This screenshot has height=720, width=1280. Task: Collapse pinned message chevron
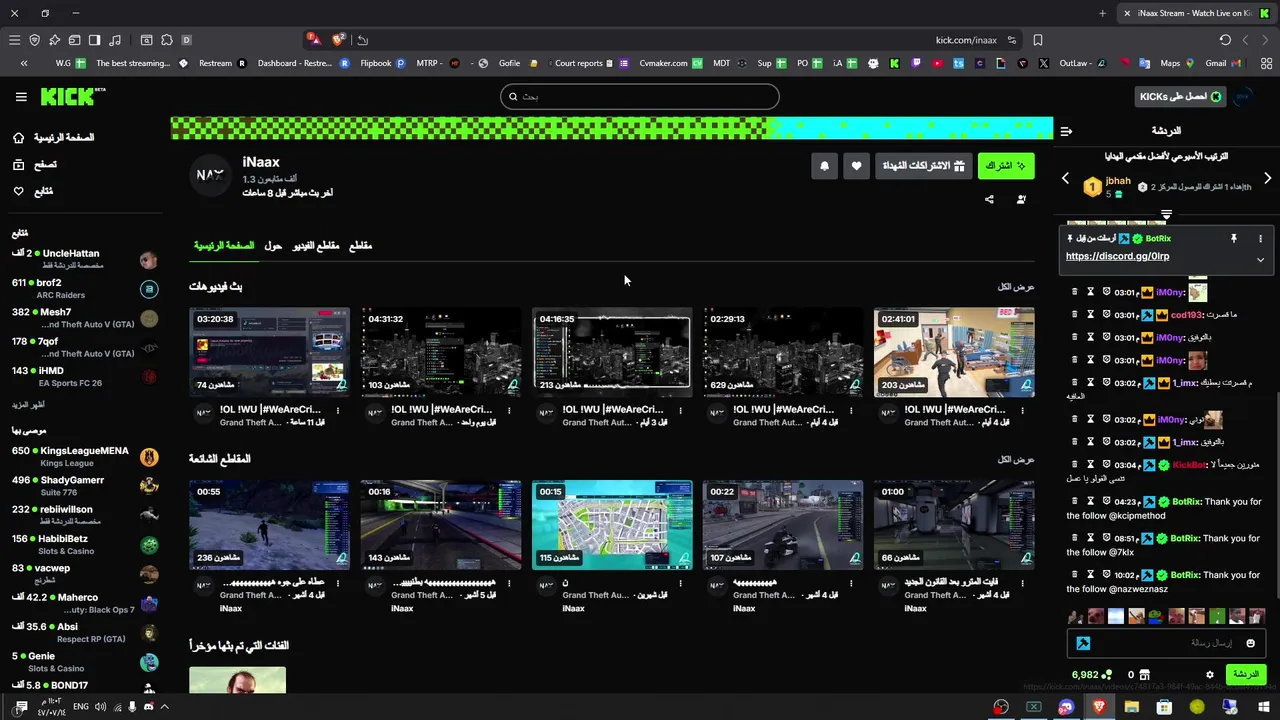1260,260
